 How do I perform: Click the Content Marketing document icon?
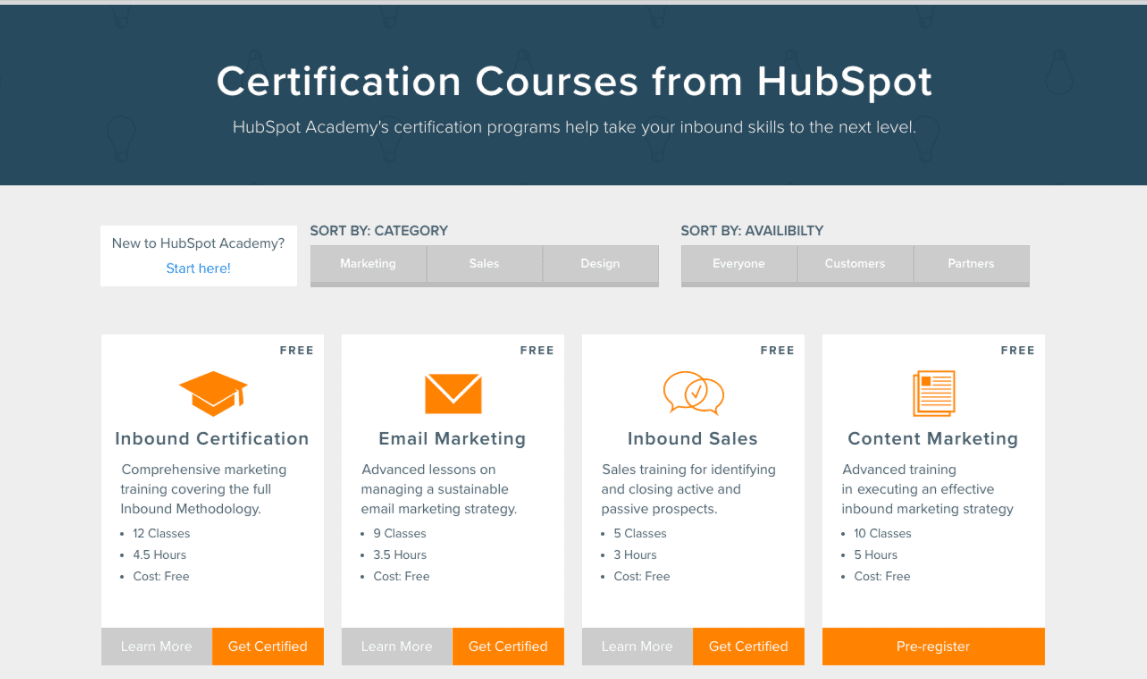pyautogui.click(x=934, y=394)
